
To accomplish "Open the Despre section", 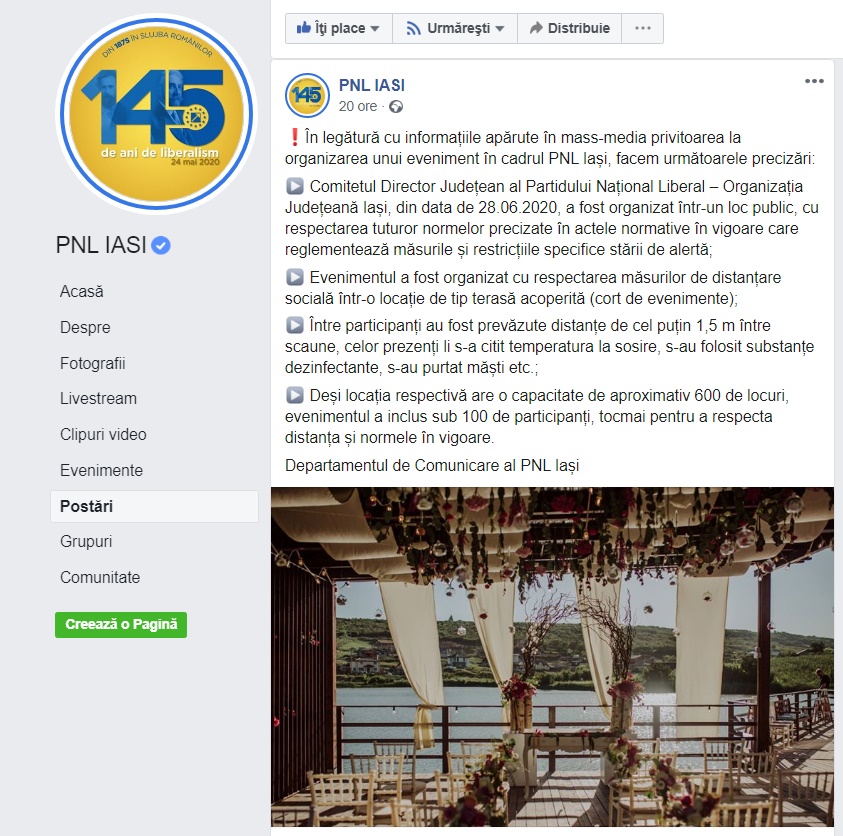I will pos(85,327).
